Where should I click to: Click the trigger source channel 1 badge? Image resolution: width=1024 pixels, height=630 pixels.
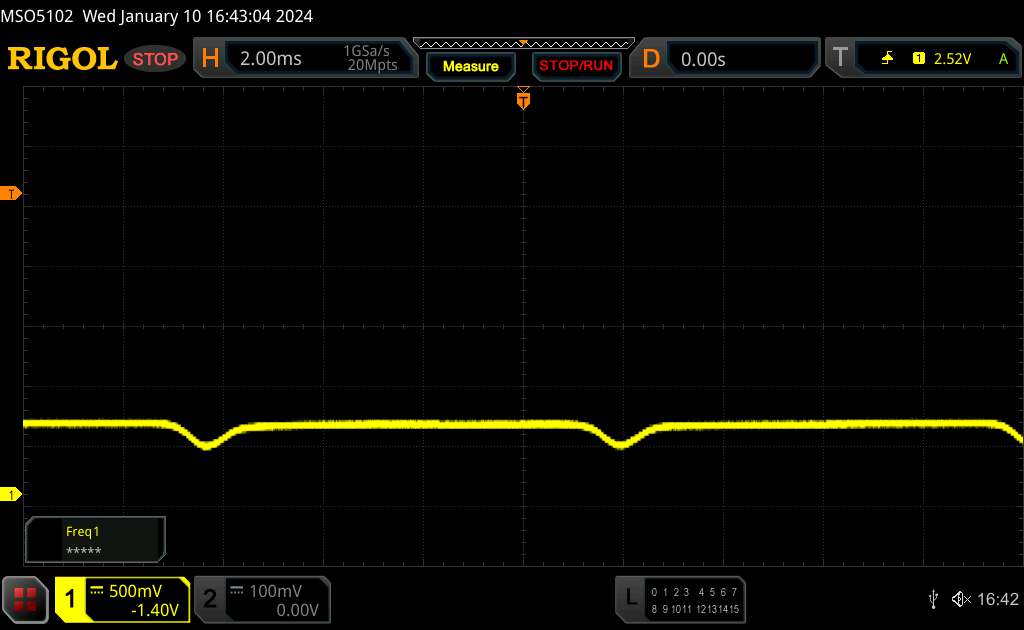coord(918,59)
